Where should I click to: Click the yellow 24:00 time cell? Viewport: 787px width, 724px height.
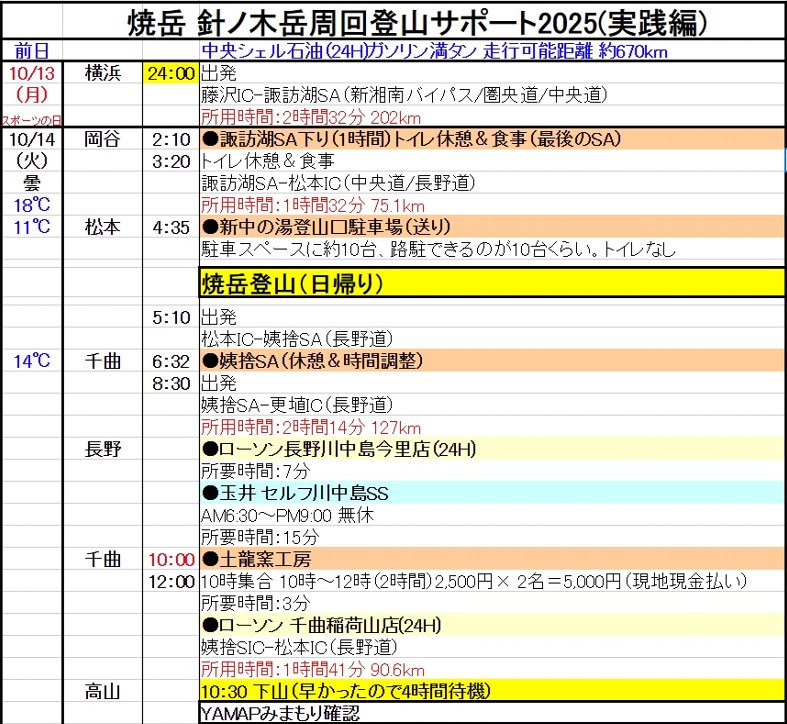(170, 73)
